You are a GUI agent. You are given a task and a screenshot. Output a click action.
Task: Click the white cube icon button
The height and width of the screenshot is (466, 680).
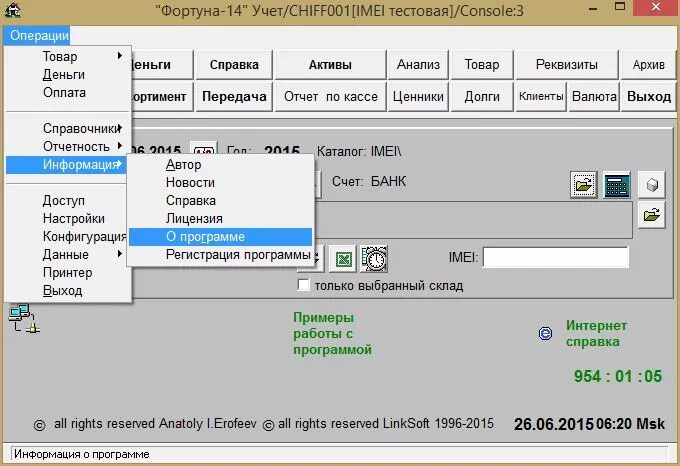pos(651,185)
